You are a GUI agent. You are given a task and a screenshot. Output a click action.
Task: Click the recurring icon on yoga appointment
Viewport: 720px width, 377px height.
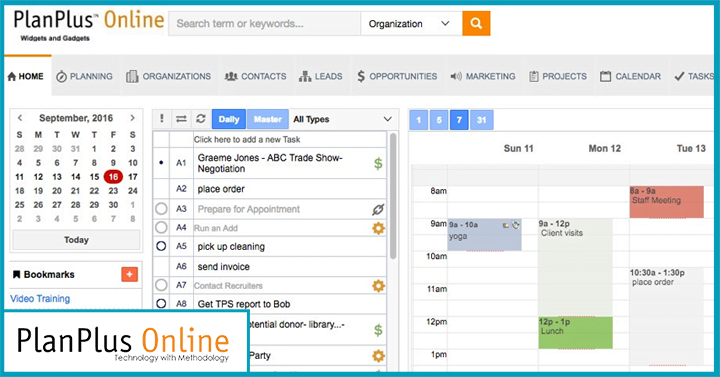coord(516,225)
